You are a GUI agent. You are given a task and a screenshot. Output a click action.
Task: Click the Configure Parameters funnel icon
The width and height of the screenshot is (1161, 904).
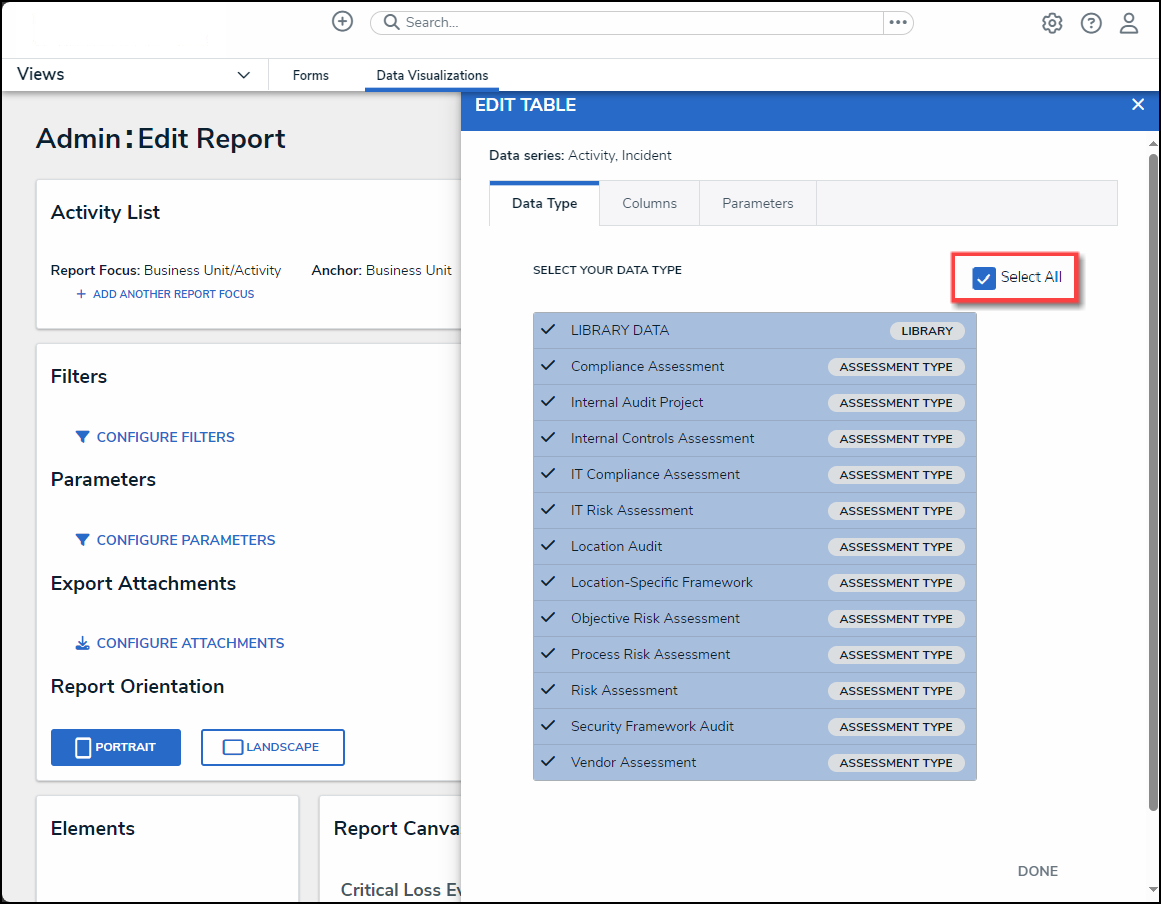coord(82,540)
